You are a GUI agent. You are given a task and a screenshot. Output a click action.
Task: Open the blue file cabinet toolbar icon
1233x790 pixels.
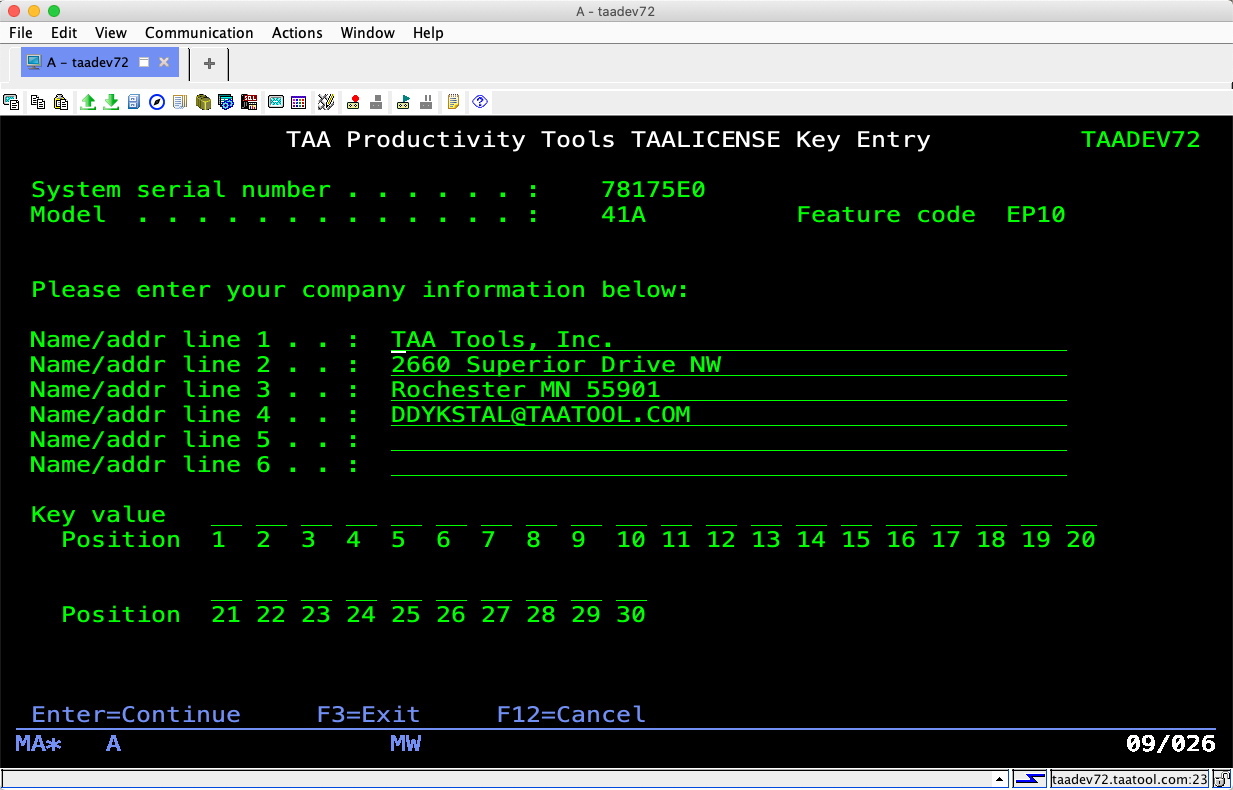coord(134,102)
